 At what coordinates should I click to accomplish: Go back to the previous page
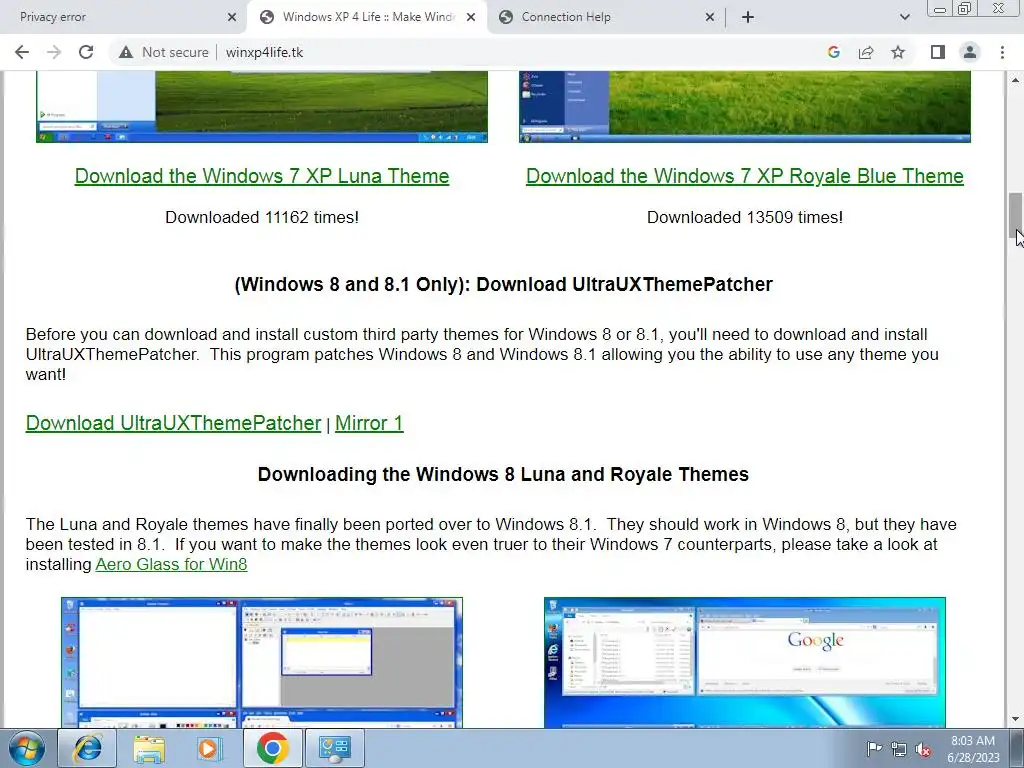point(22,52)
